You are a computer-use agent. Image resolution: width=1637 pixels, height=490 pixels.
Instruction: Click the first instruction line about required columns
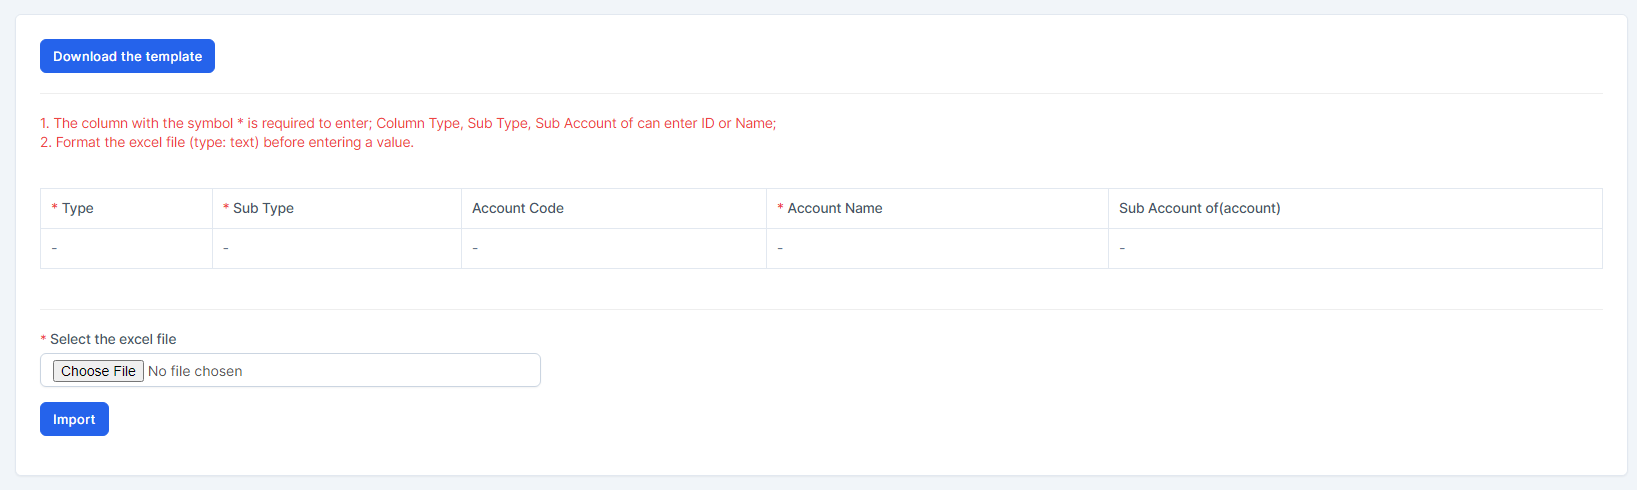(408, 123)
